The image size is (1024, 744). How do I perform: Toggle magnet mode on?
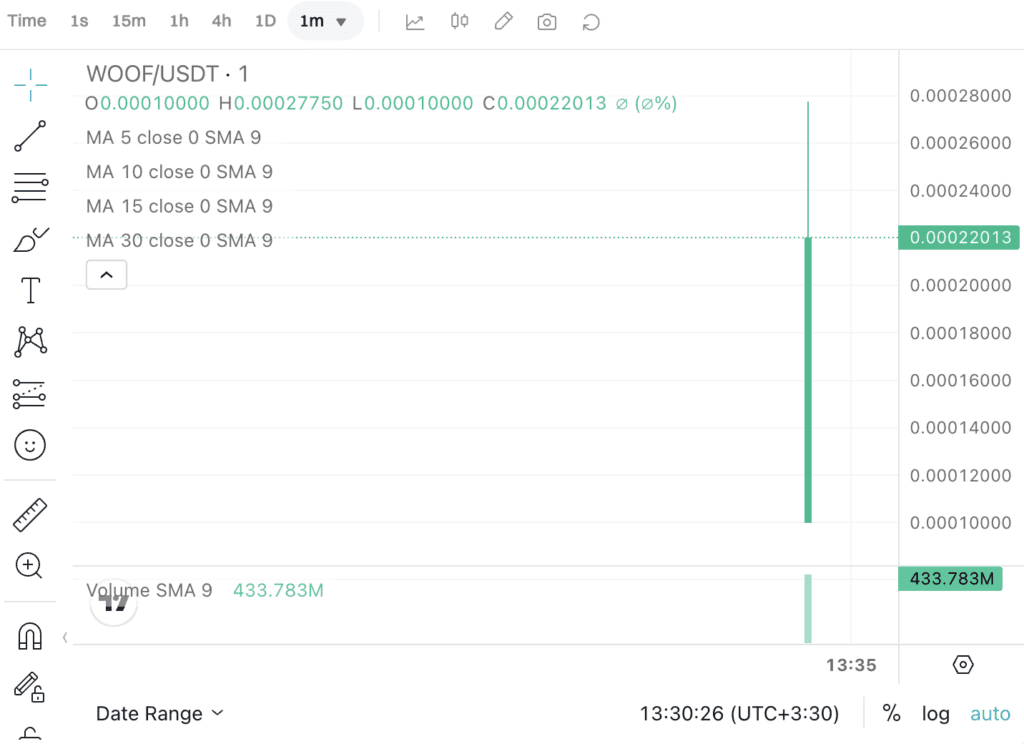coord(30,636)
